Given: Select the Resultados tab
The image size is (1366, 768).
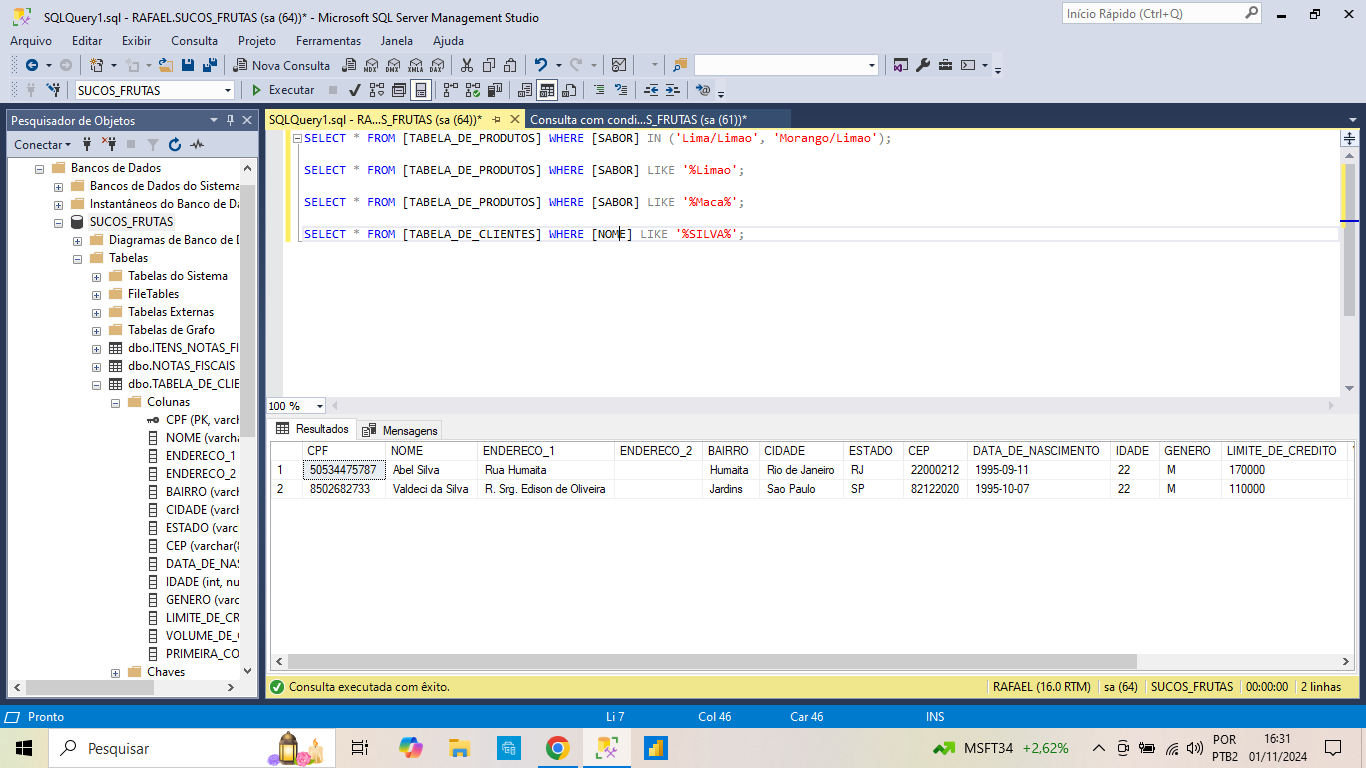Looking at the screenshot, I should click(x=313, y=429).
